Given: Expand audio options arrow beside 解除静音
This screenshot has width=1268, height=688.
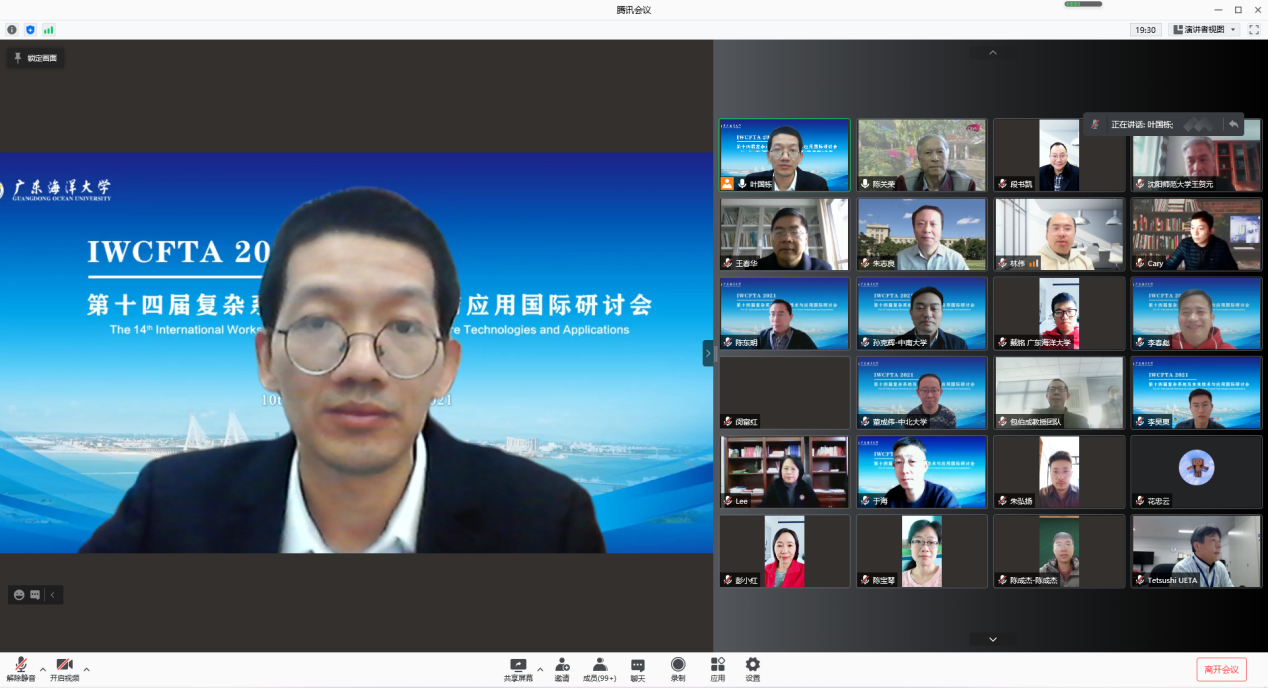Looking at the screenshot, I should point(43,669).
